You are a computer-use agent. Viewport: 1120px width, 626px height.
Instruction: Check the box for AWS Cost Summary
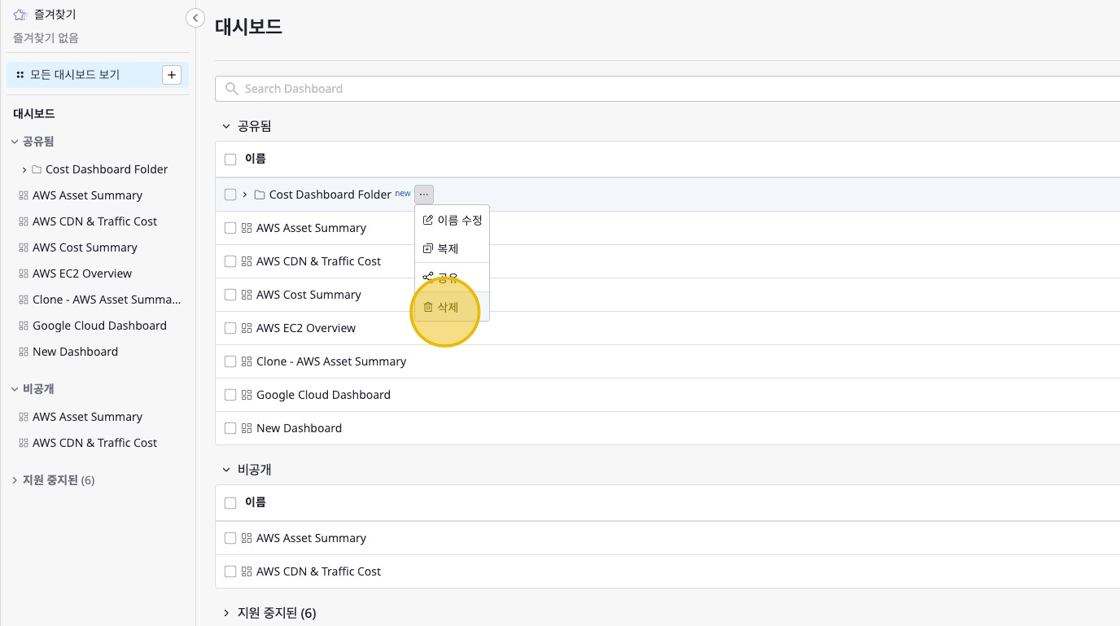[230, 295]
